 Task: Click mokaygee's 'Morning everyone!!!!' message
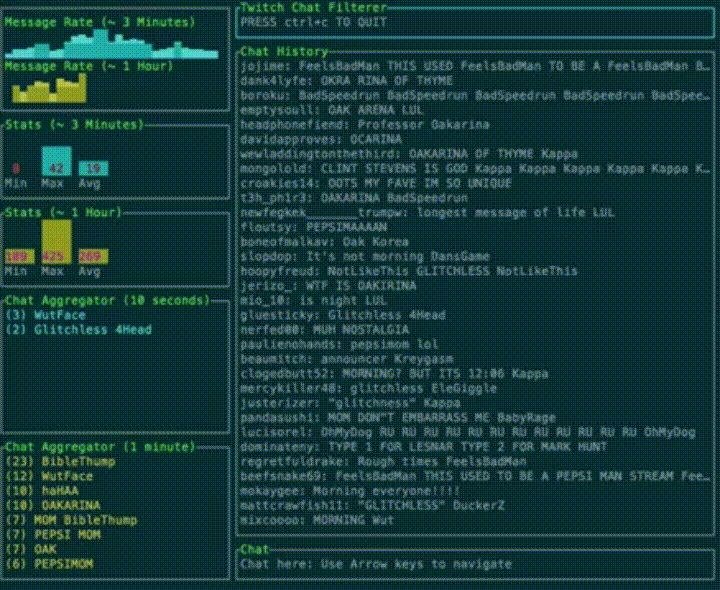350,491
